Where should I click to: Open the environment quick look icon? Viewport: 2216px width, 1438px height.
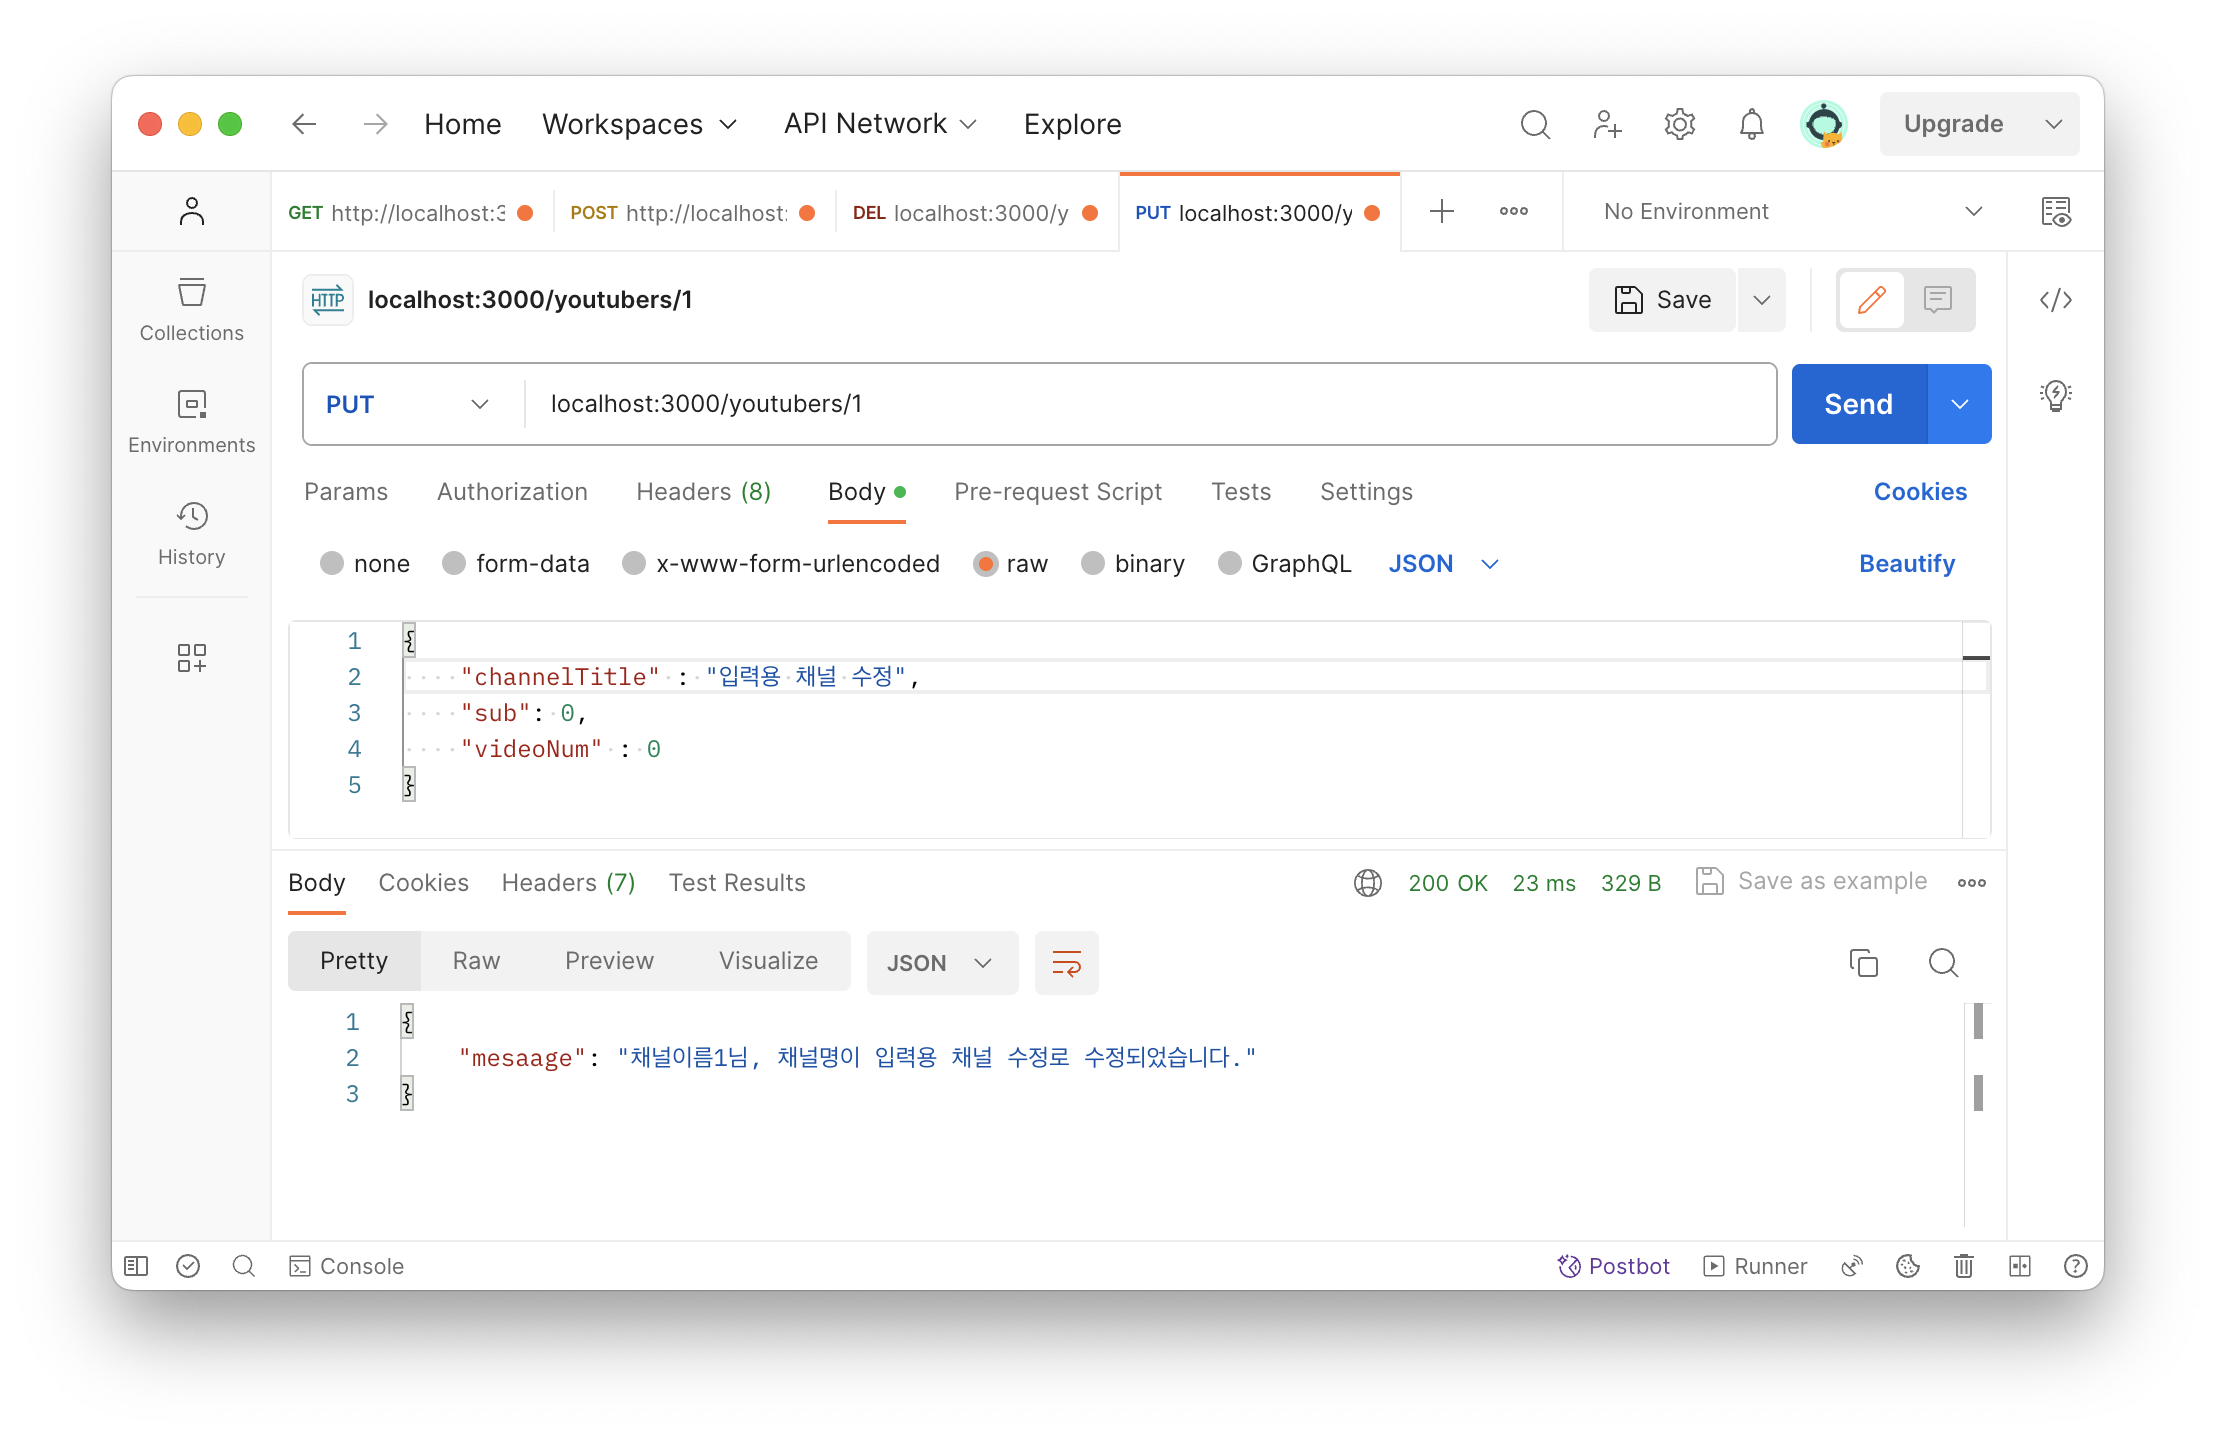(2055, 212)
